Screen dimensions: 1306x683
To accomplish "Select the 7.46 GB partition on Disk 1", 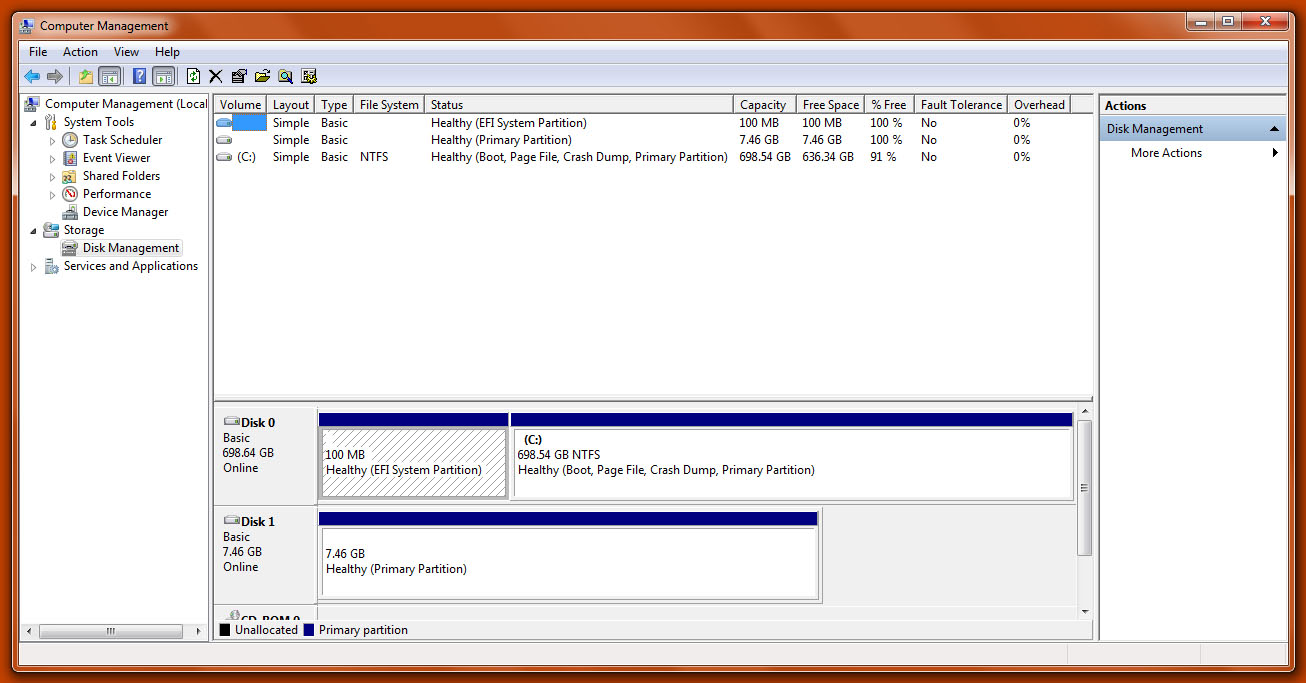I will pyautogui.click(x=568, y=563).
